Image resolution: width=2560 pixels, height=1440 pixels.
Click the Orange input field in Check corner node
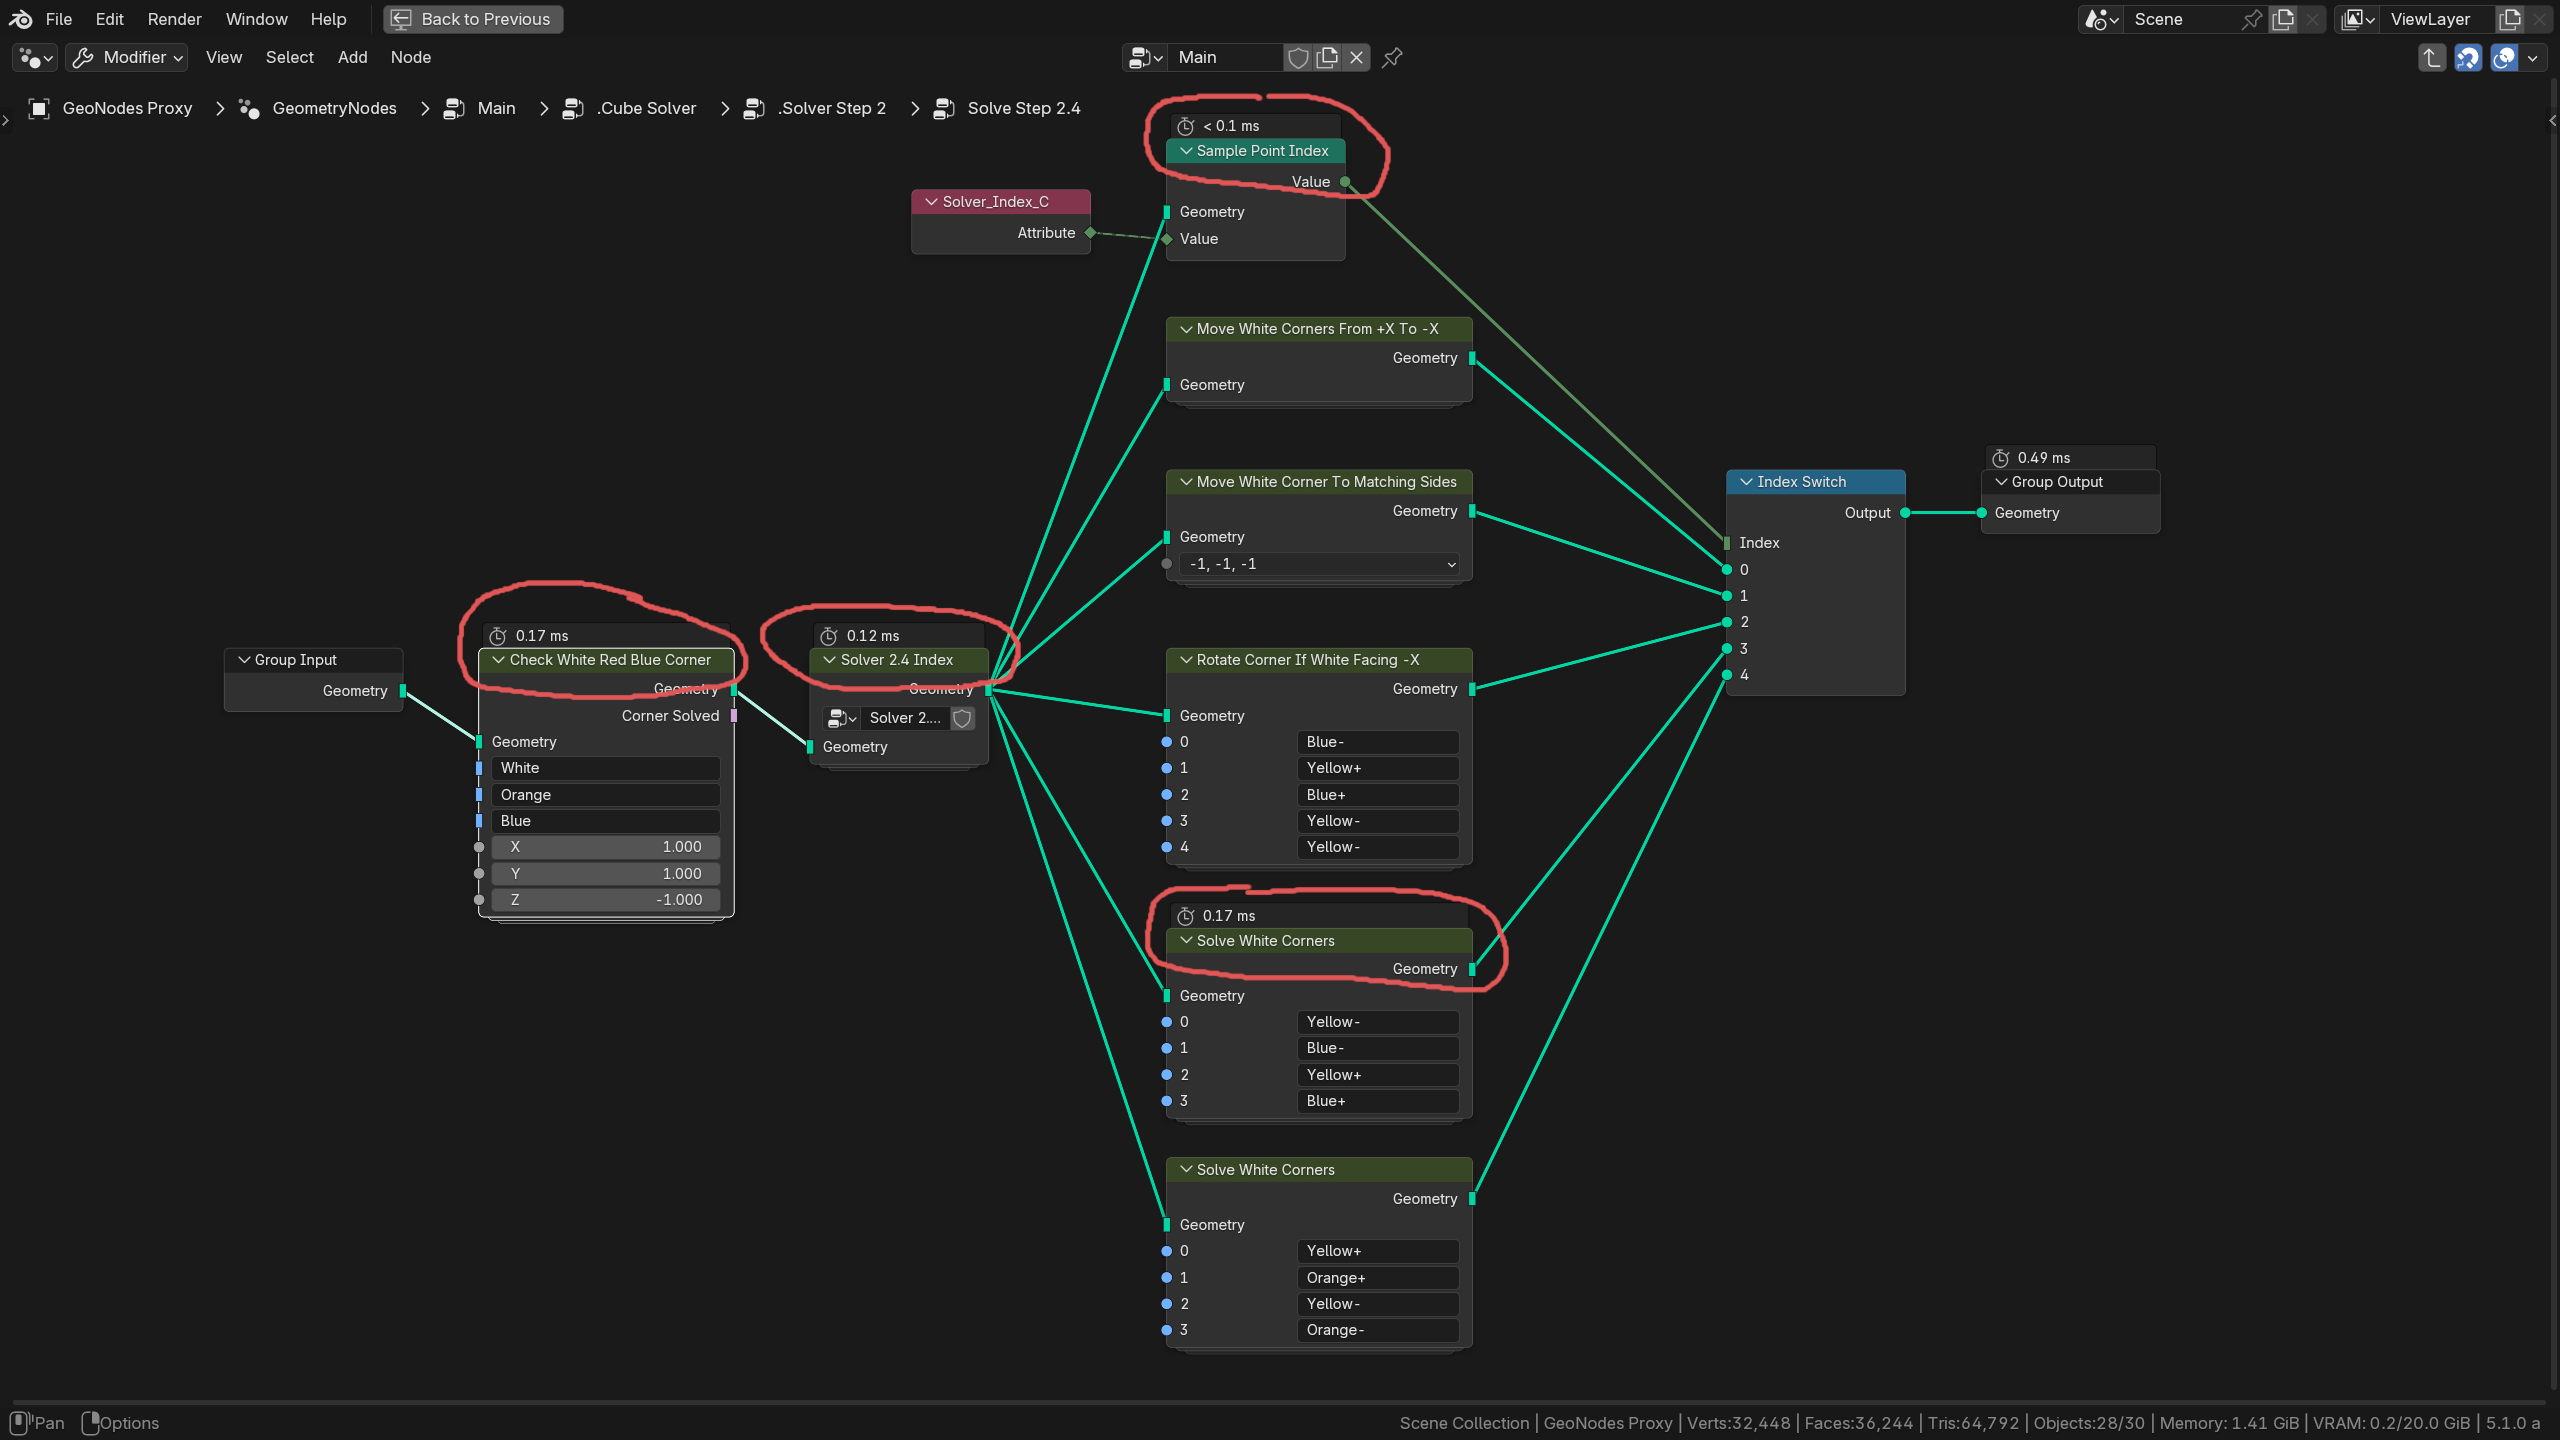coord(606,795)
